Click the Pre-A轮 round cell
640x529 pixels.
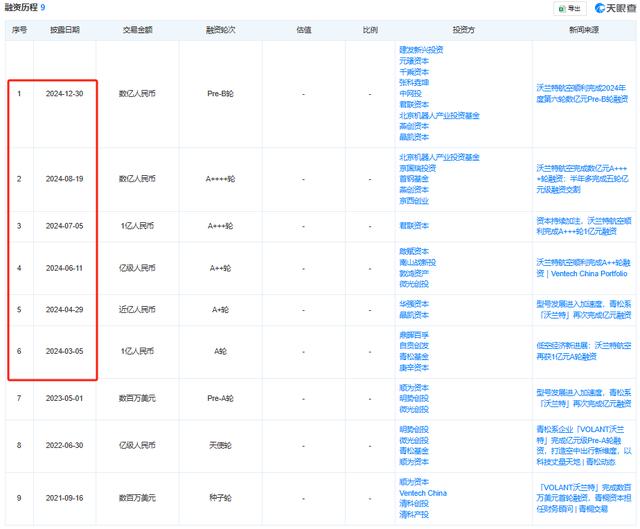(220, 398)
